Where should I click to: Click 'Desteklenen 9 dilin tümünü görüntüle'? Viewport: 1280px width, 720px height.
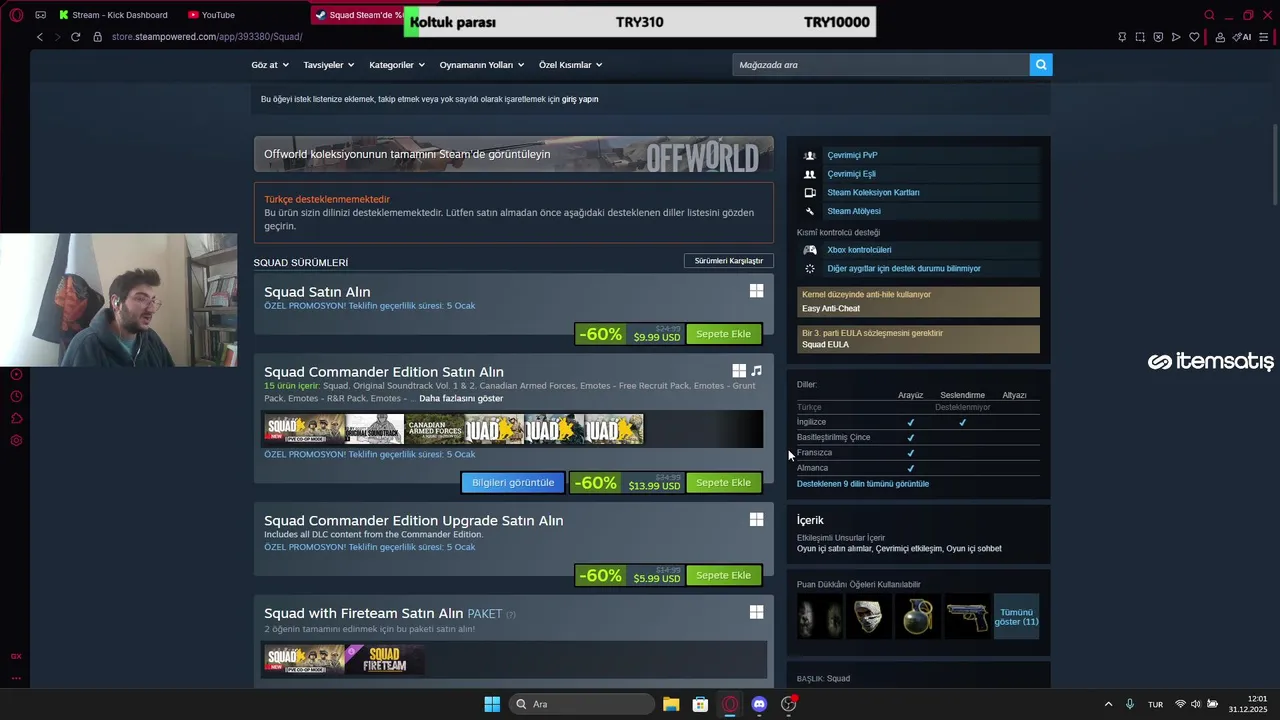[863, 484]
